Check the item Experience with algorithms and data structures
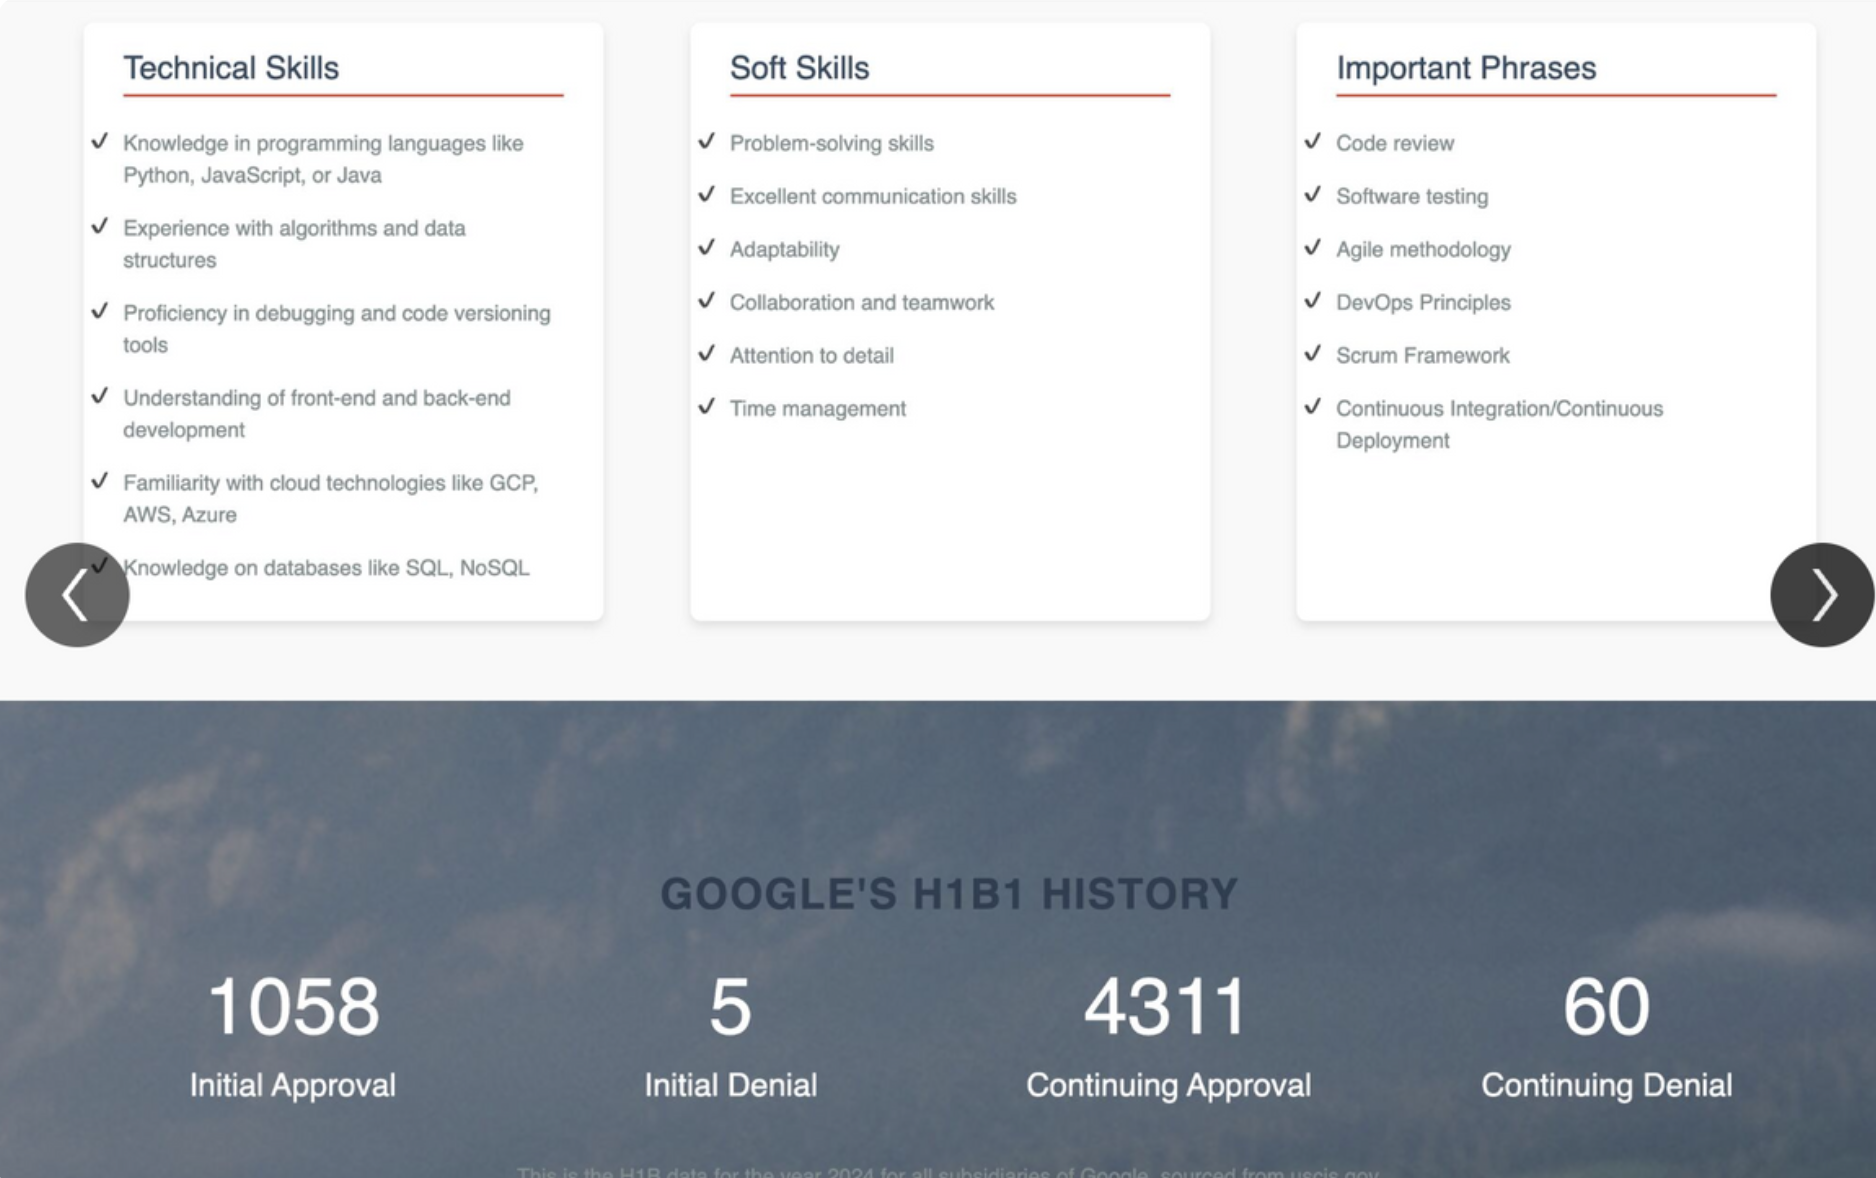1876x1178 pixels. tap(294, 244)
